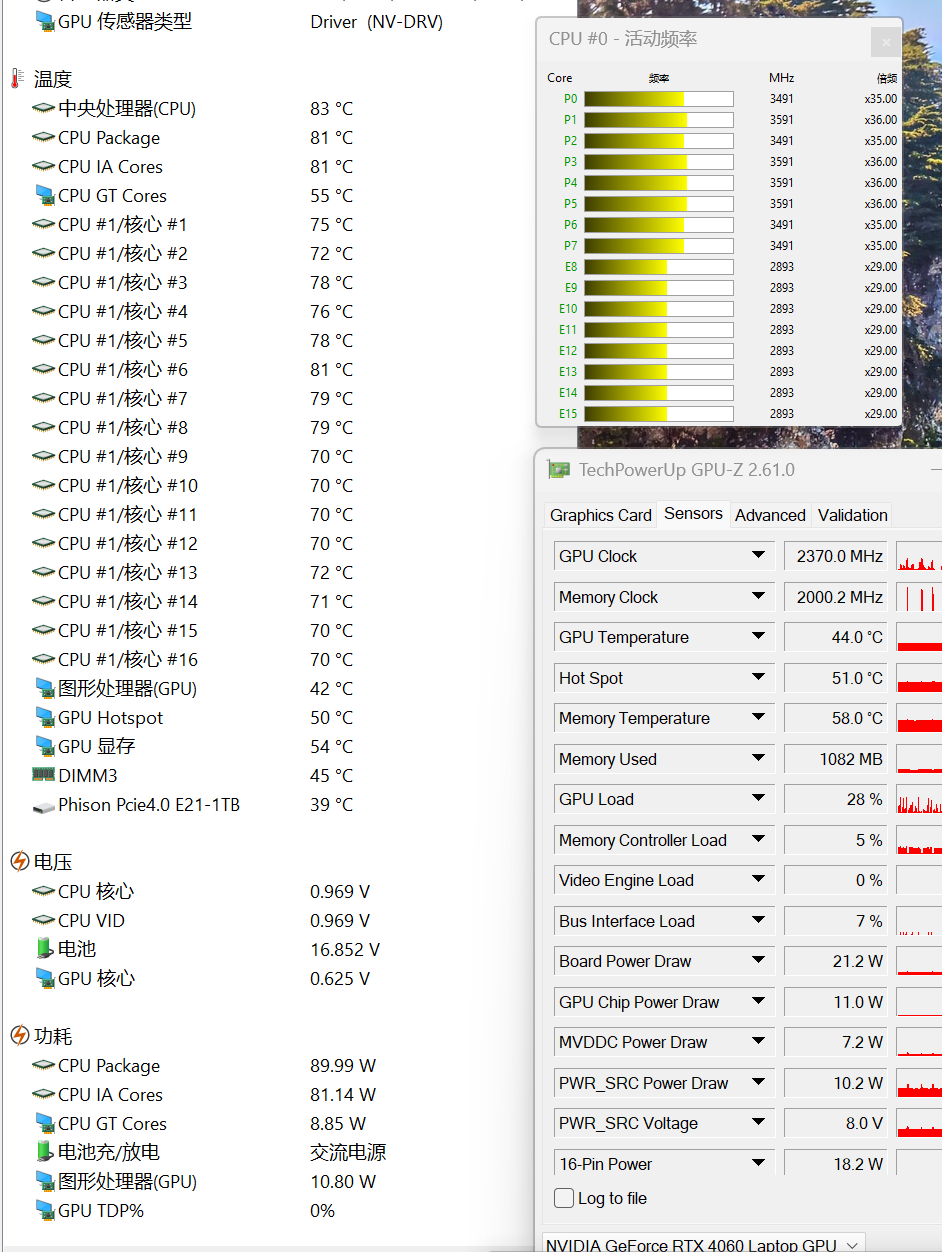Click the 16.852 V battery voltage value
Viewport: 942px width, 1252px height.
coord(345,949)
